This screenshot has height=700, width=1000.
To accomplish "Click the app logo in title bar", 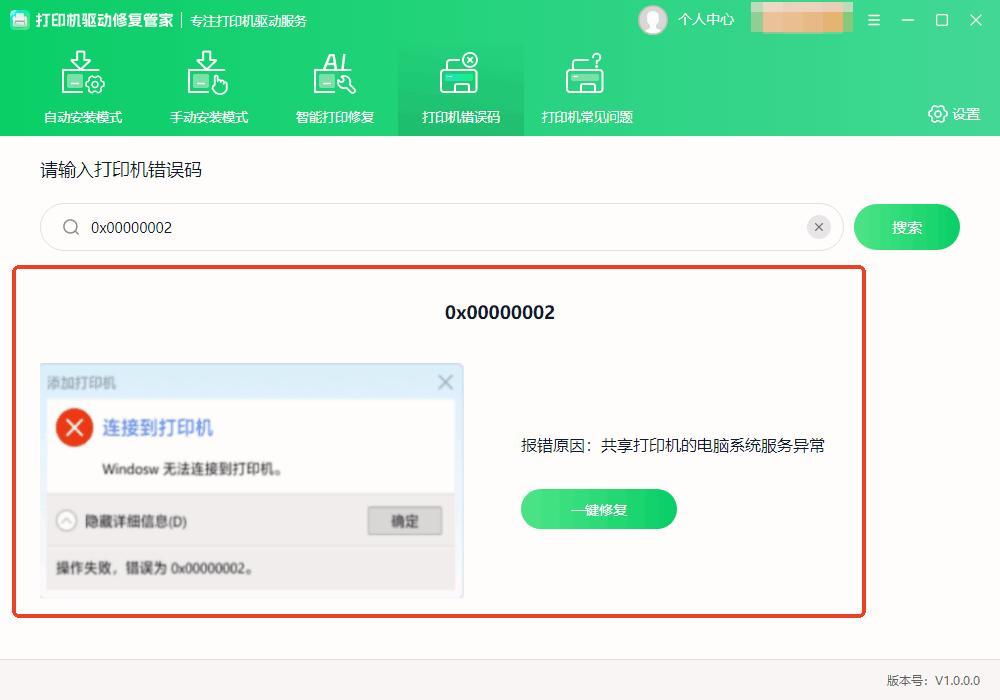I will tap(20, 20).
